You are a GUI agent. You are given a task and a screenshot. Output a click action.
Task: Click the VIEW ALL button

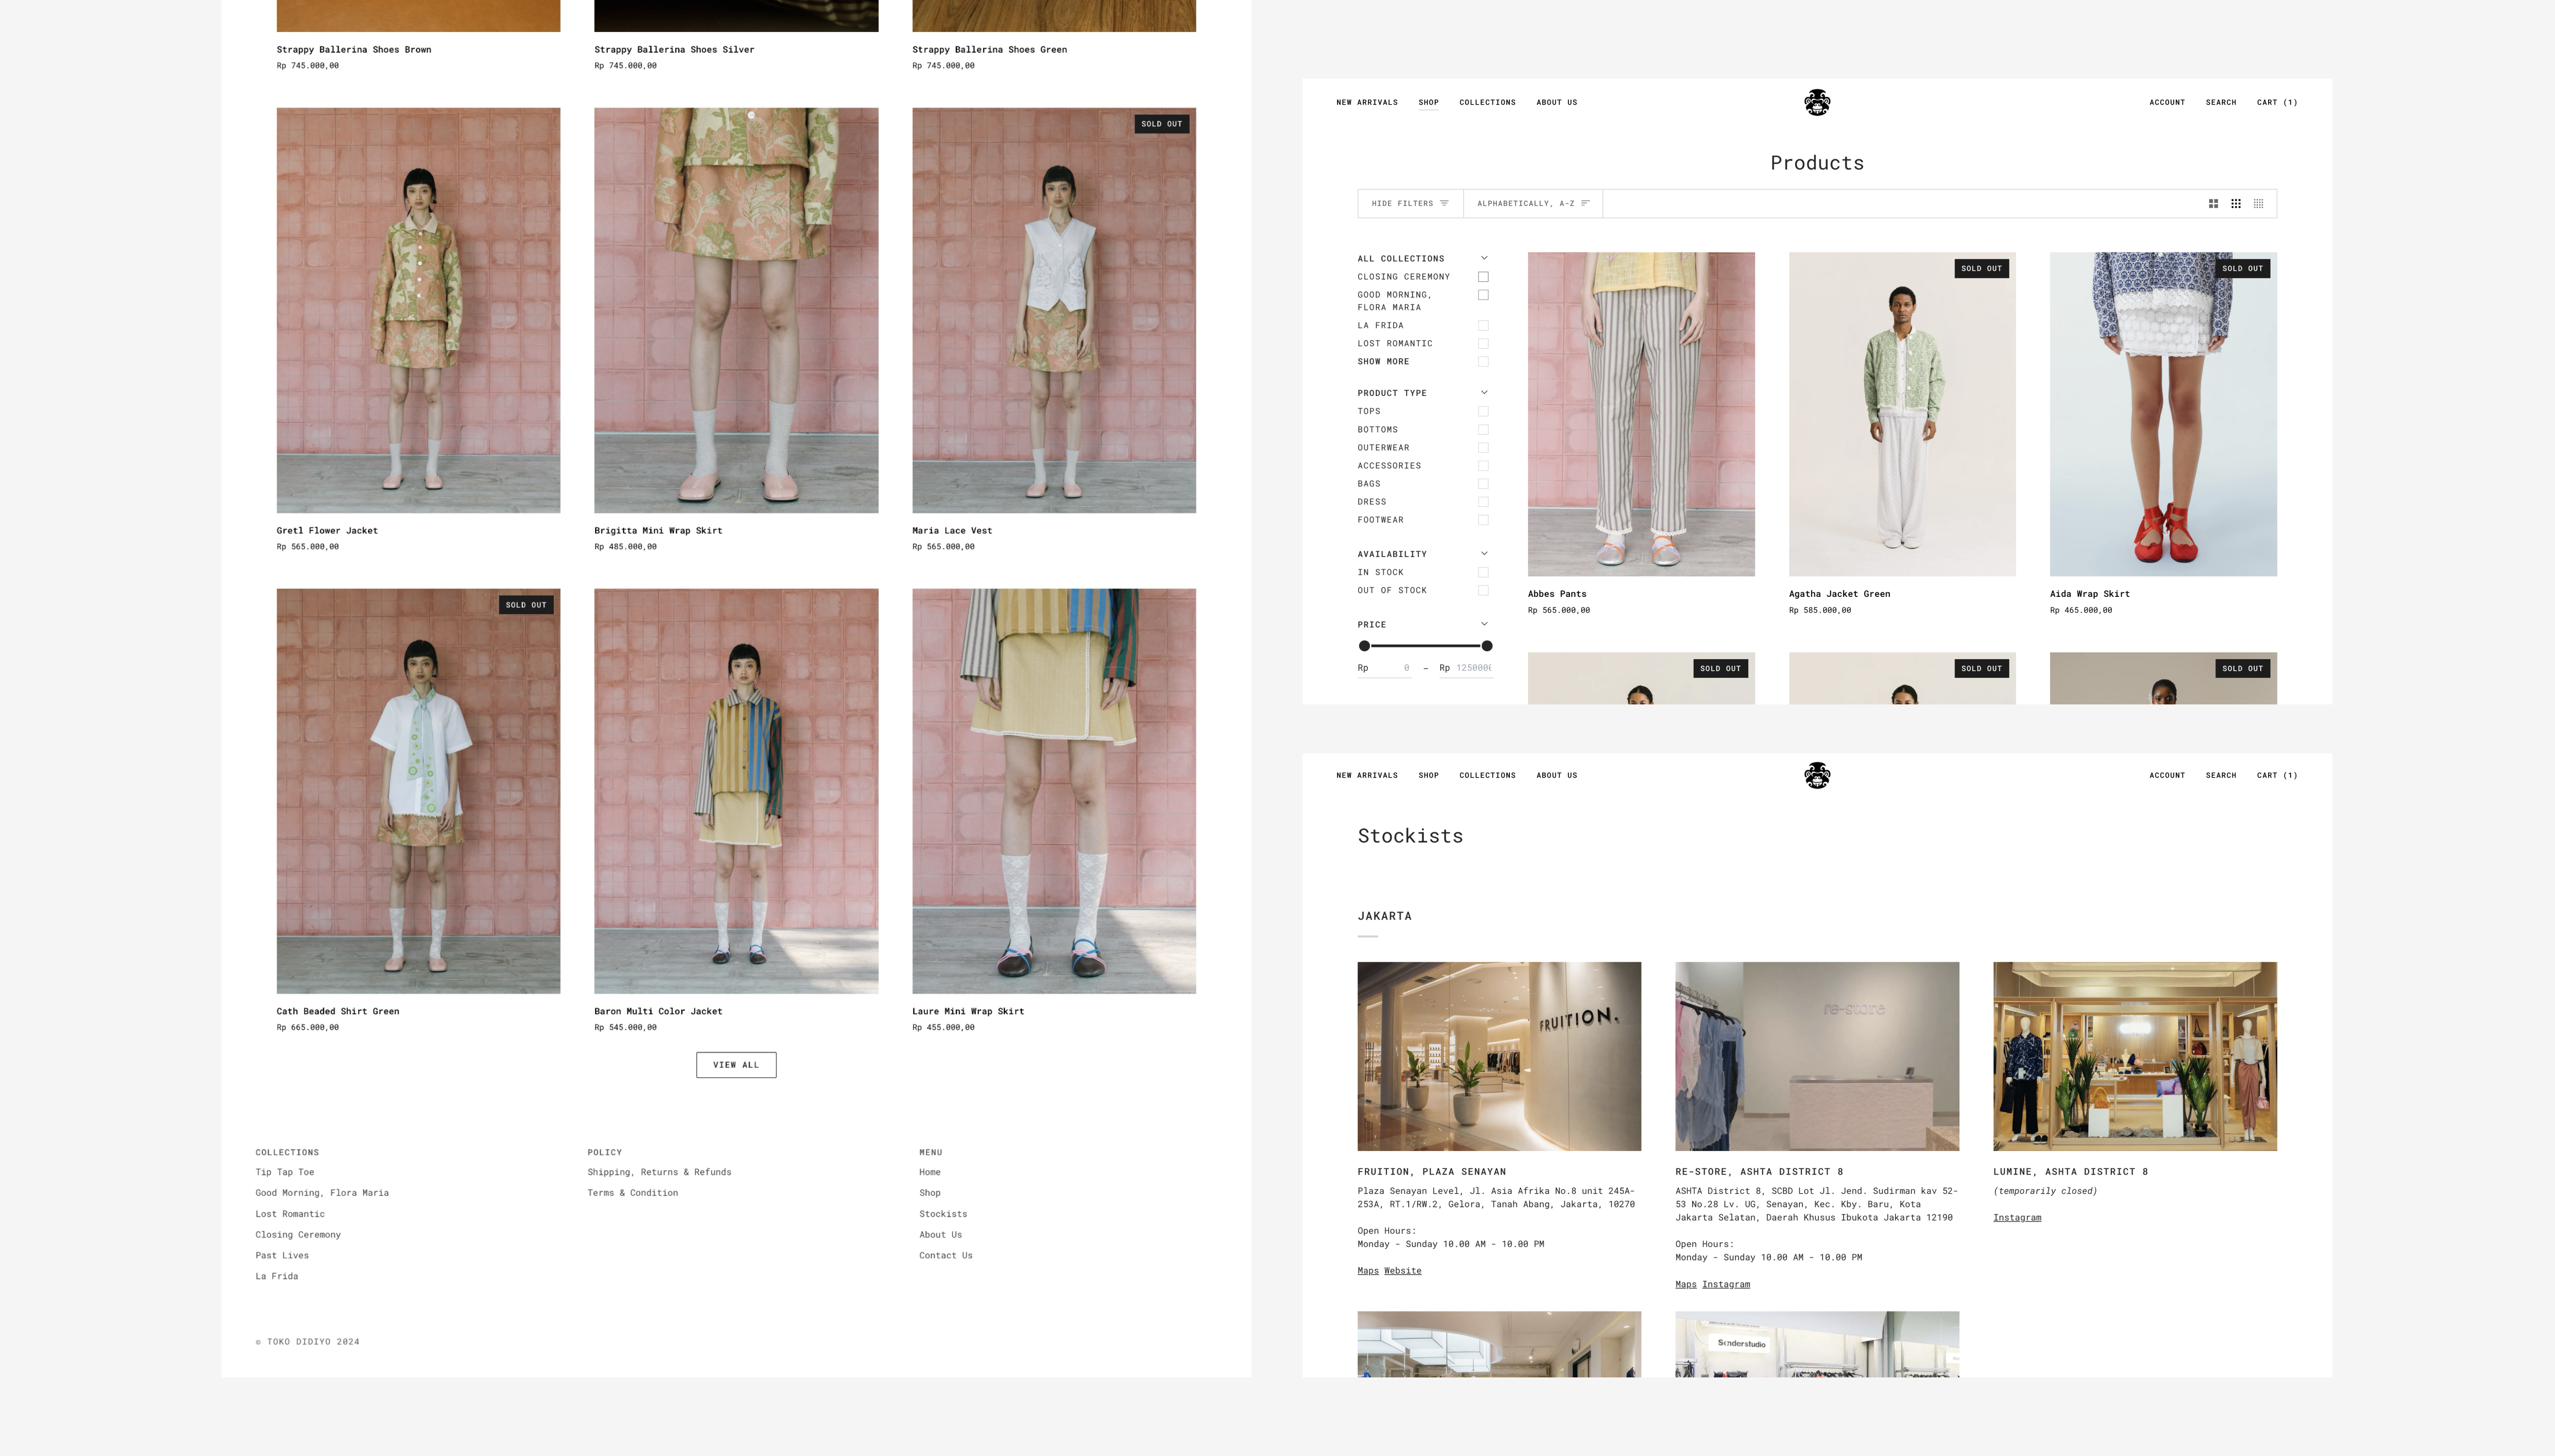pos(736,1064)
